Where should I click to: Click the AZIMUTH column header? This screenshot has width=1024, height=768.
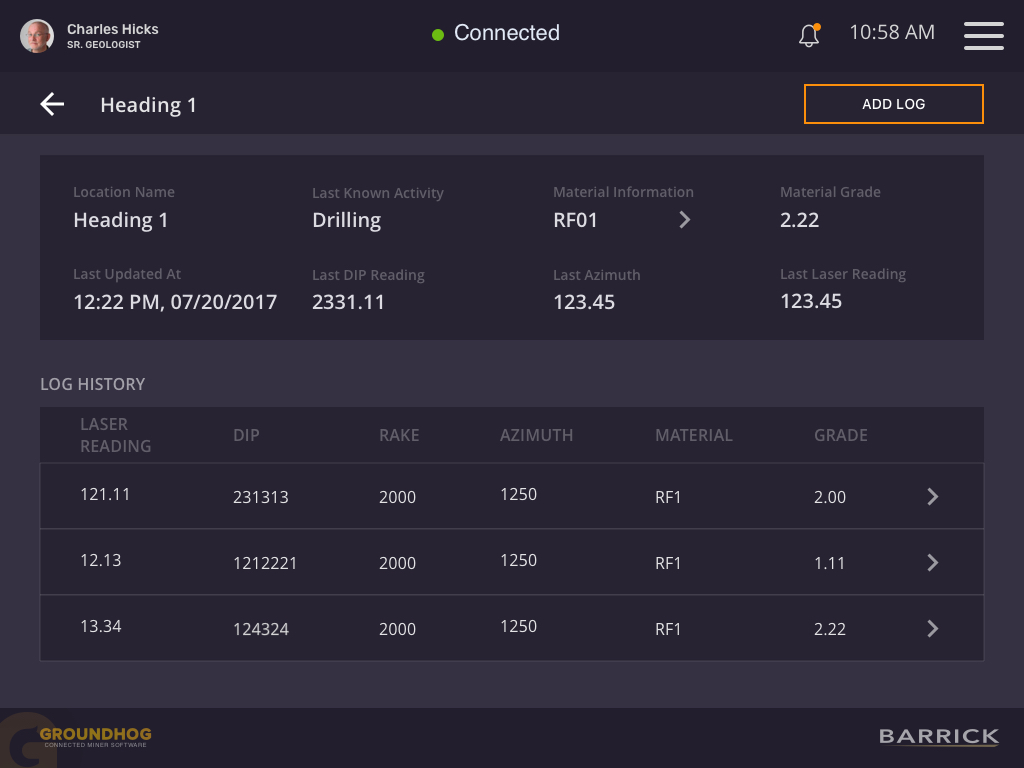[x=536, y=435]
